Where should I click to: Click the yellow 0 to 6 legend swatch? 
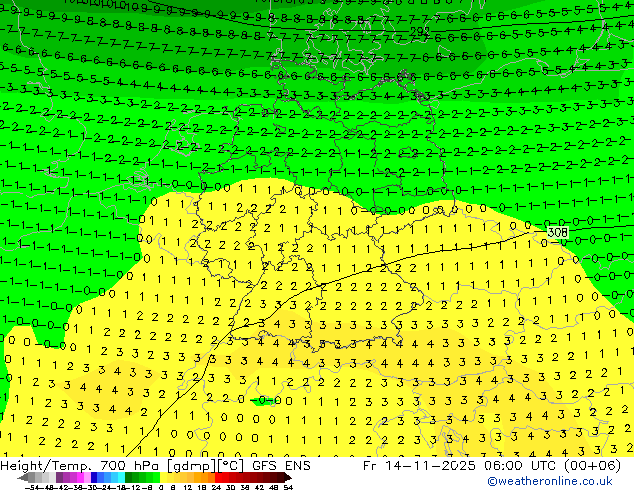click(x=163, y=478)
